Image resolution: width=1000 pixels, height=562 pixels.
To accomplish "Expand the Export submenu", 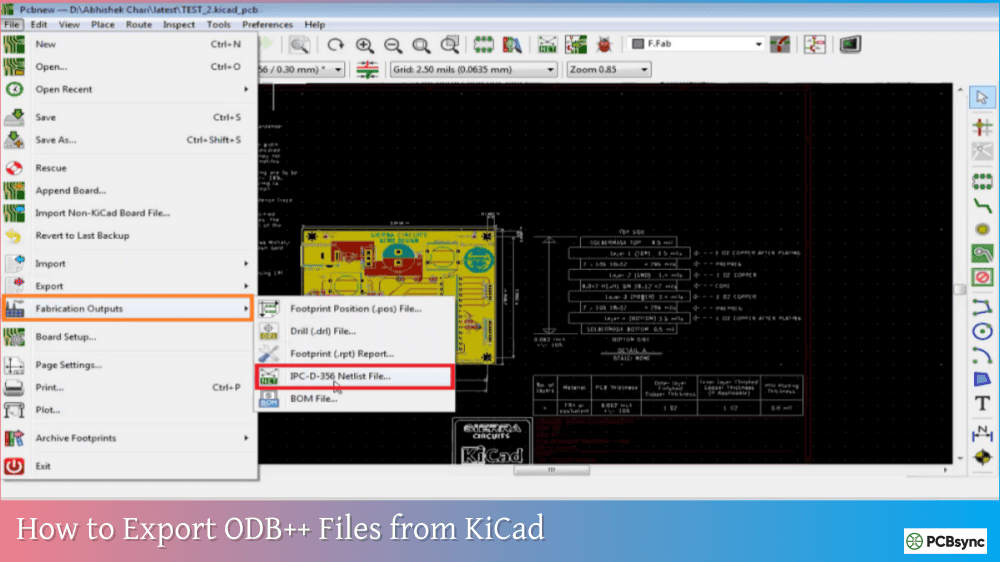I will pos(129,286).
